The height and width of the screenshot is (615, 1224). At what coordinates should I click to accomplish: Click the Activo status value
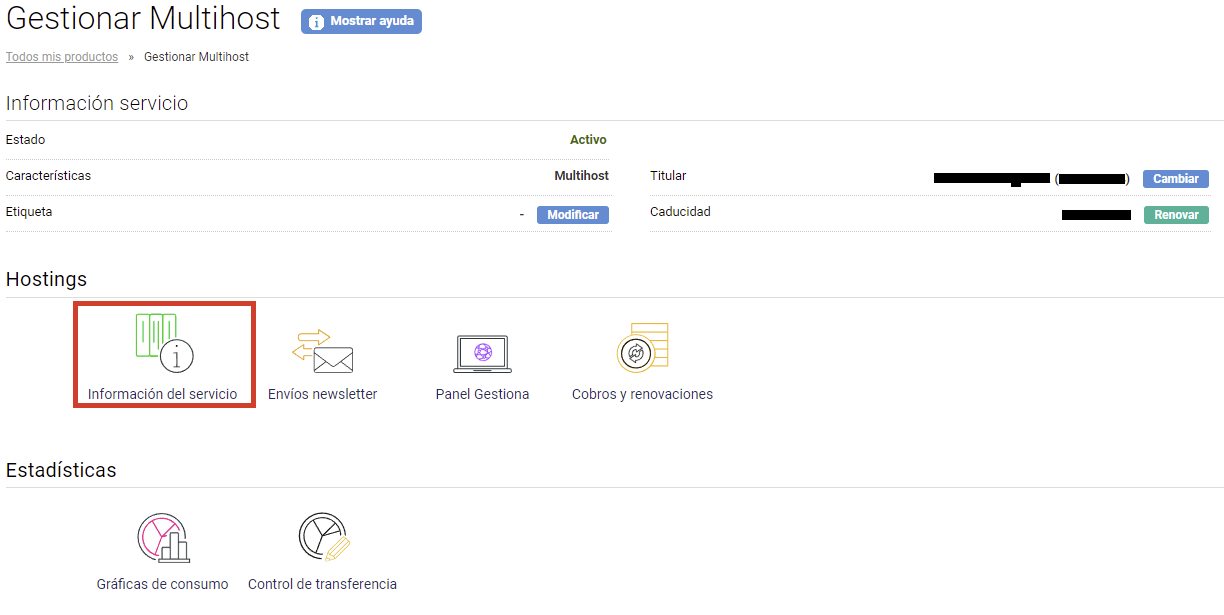coord(588,140)
